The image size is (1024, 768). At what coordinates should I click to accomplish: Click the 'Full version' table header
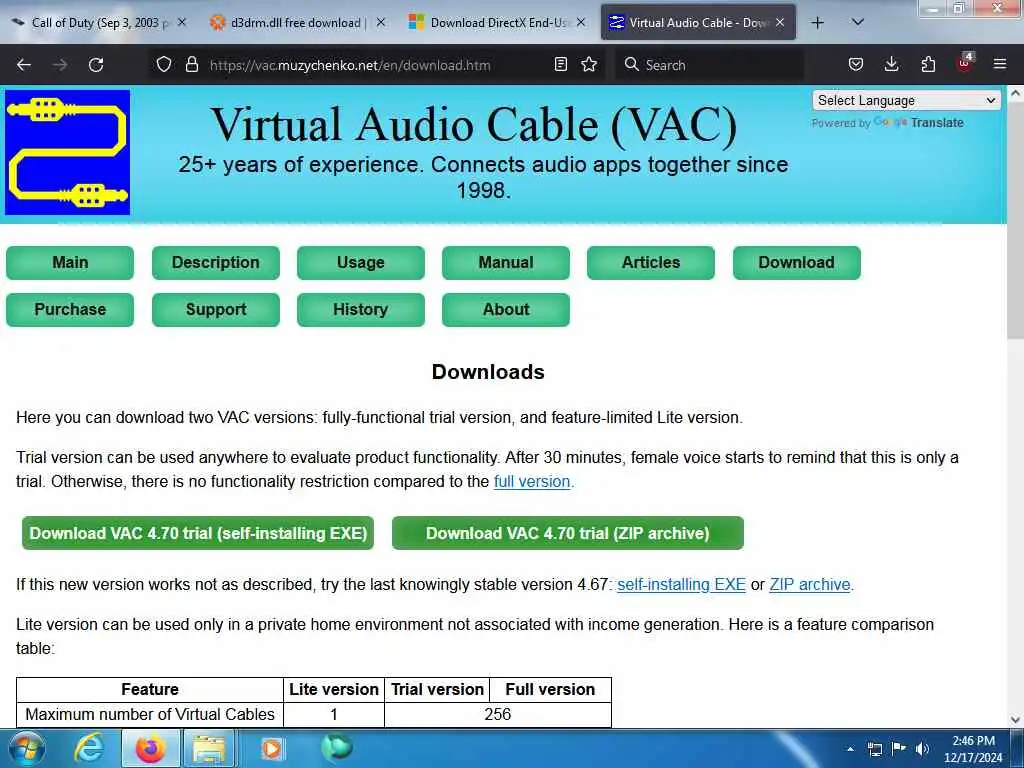[550, 690]
